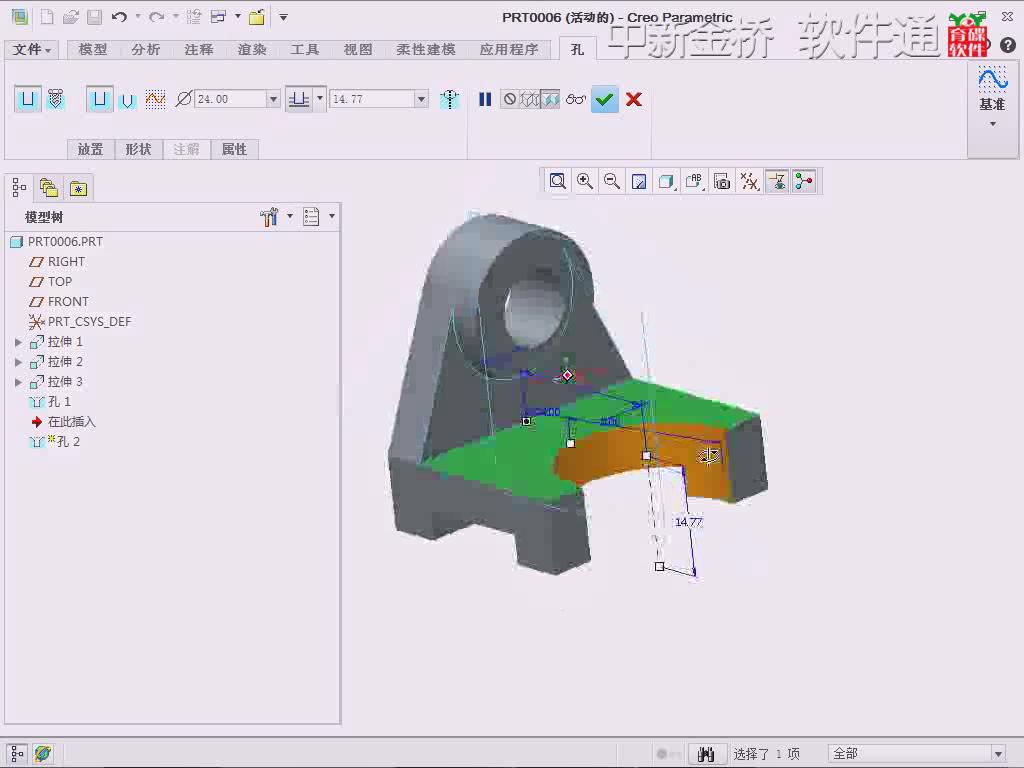Screen dimensions: 1024x768
Task: Switch to the 工具 ribbon tab
Action: pos(304,50)
